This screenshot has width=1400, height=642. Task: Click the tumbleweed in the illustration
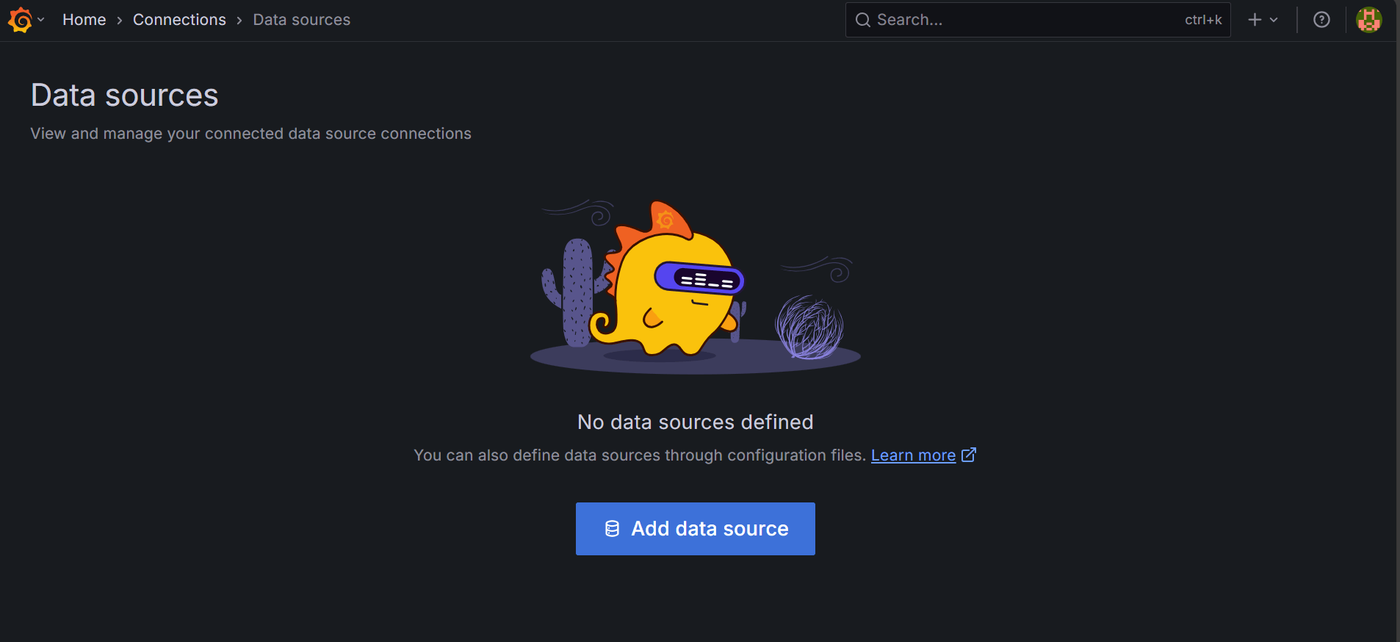810,326
